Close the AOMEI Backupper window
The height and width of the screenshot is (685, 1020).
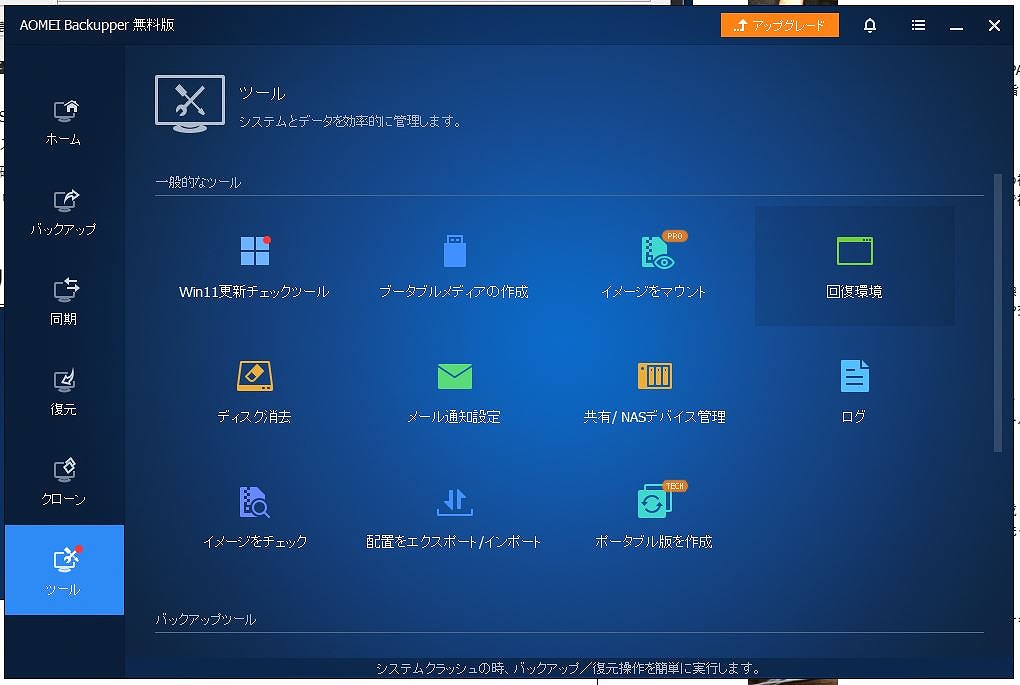994,25
